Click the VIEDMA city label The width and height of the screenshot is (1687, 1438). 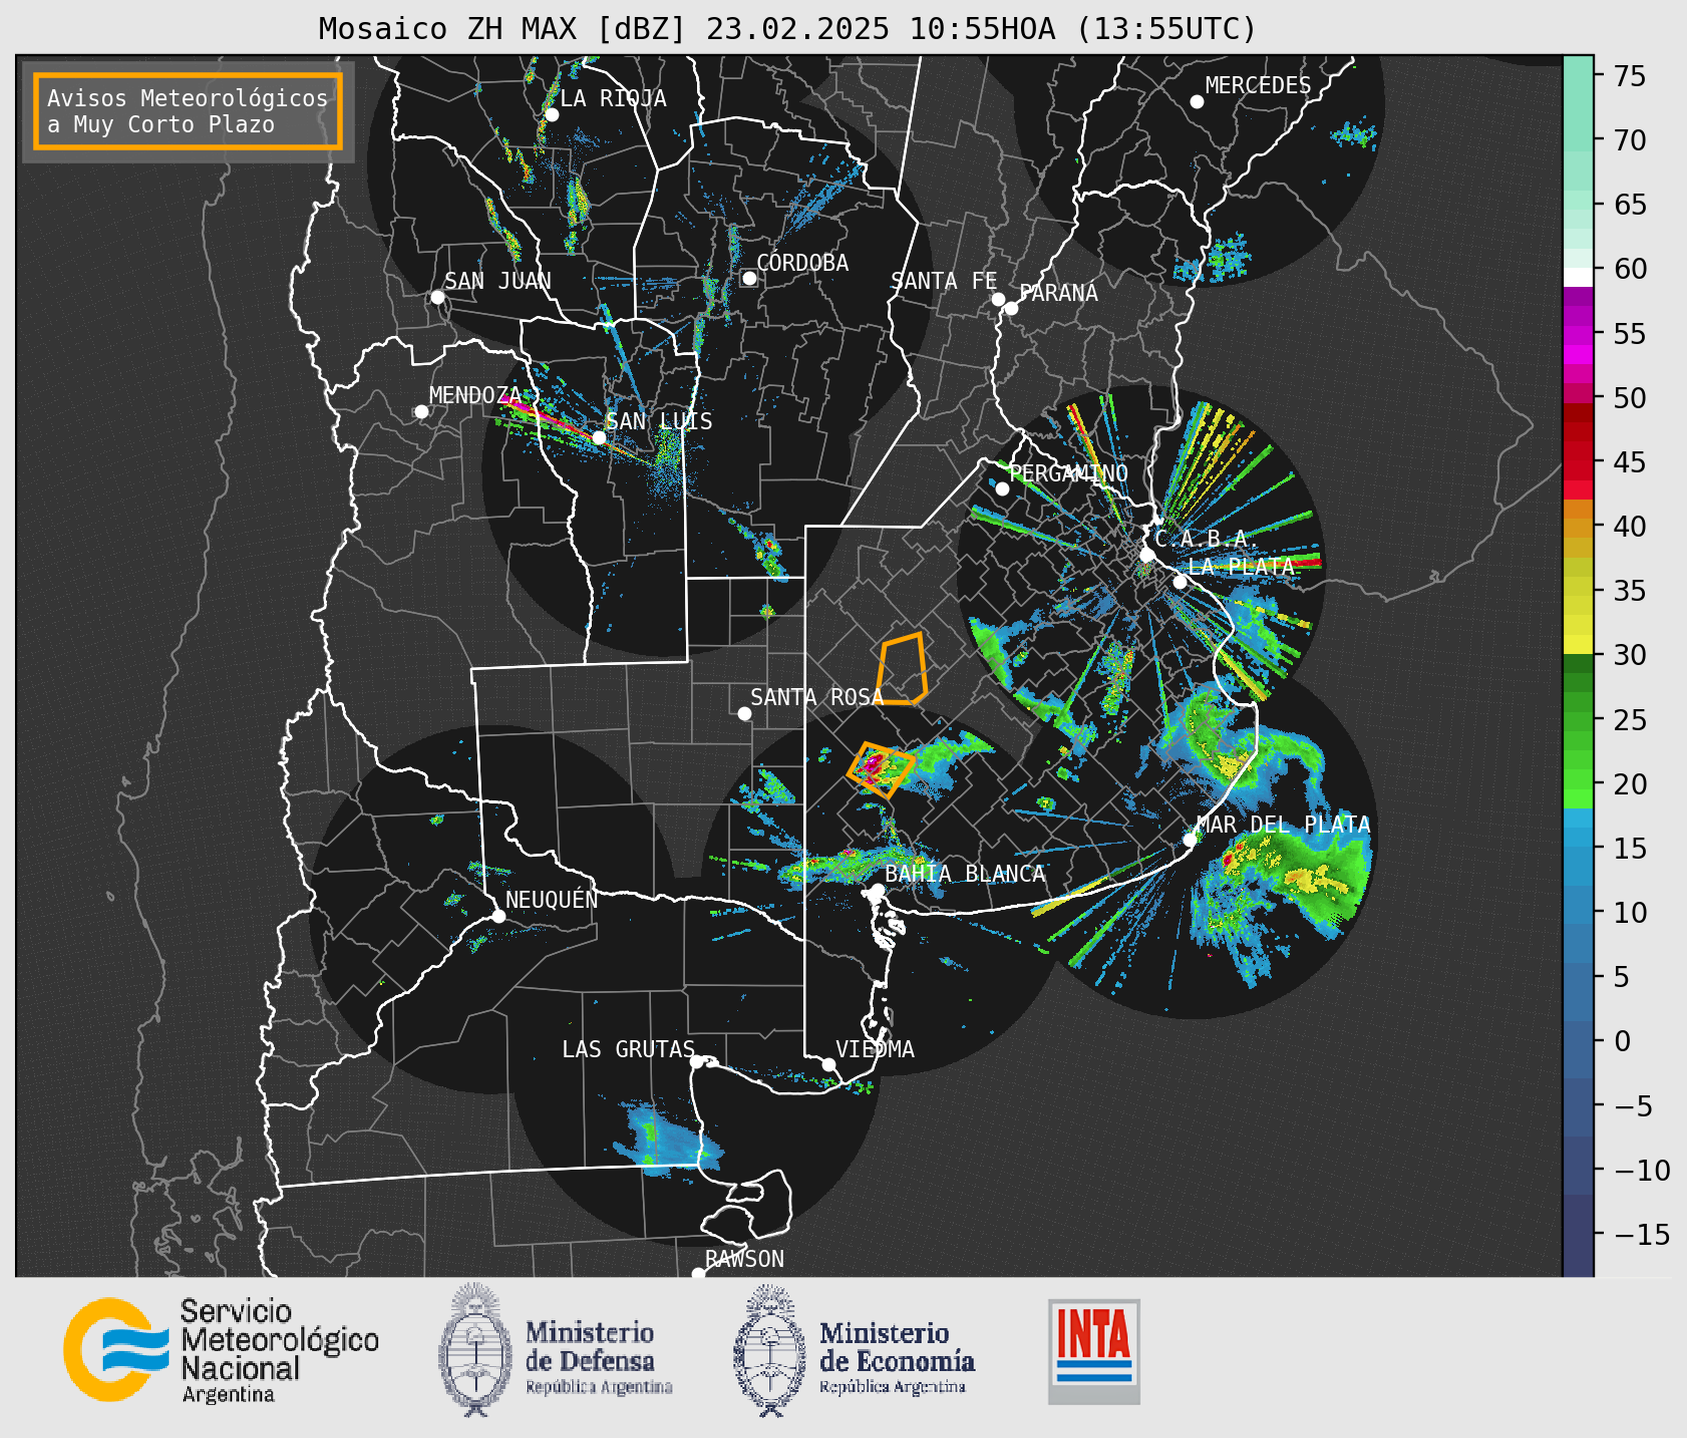pos(875,1049)
